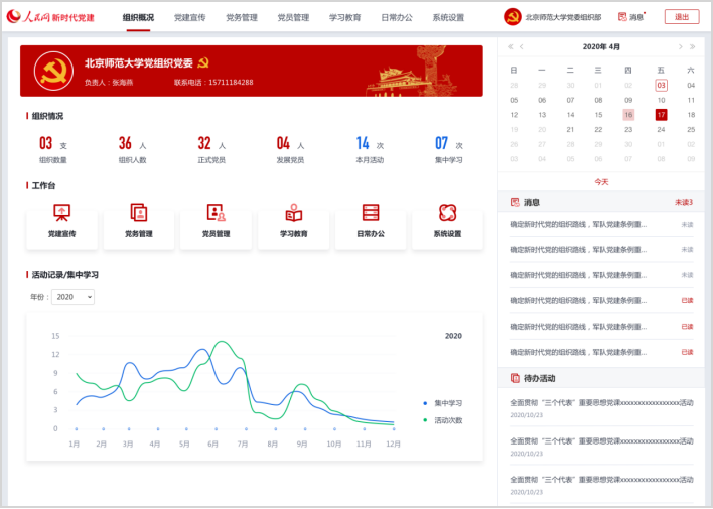Select calendar date 16
This screenshot has width=713, height=509.
click(x=628, y=115)
